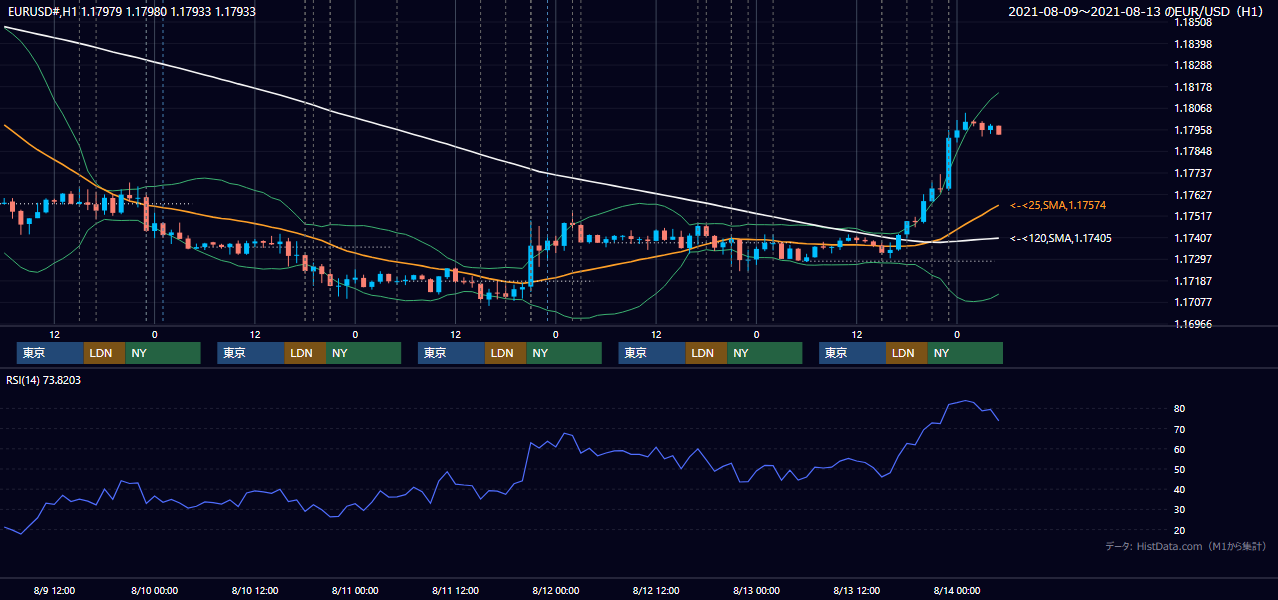Select the 8/10 12:00 time axis label
The image size is (1278, 600).
(x=255, y=590)
